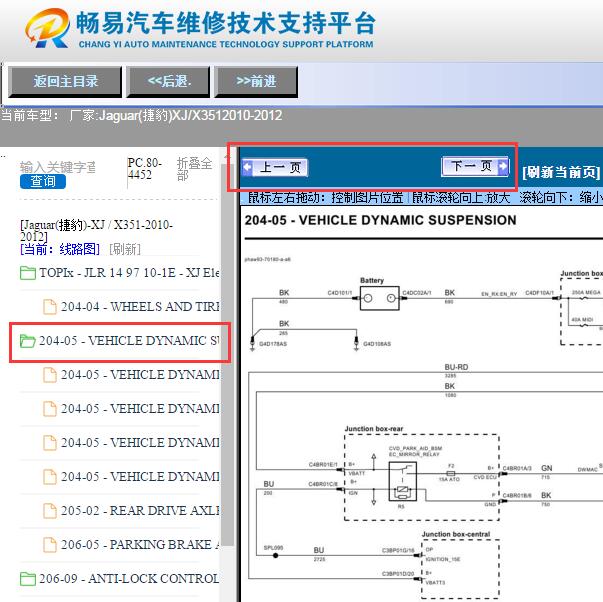This screenshot has height=602, width=603.
Task: Click the Junction box-rear label
Action: point(374,429)
